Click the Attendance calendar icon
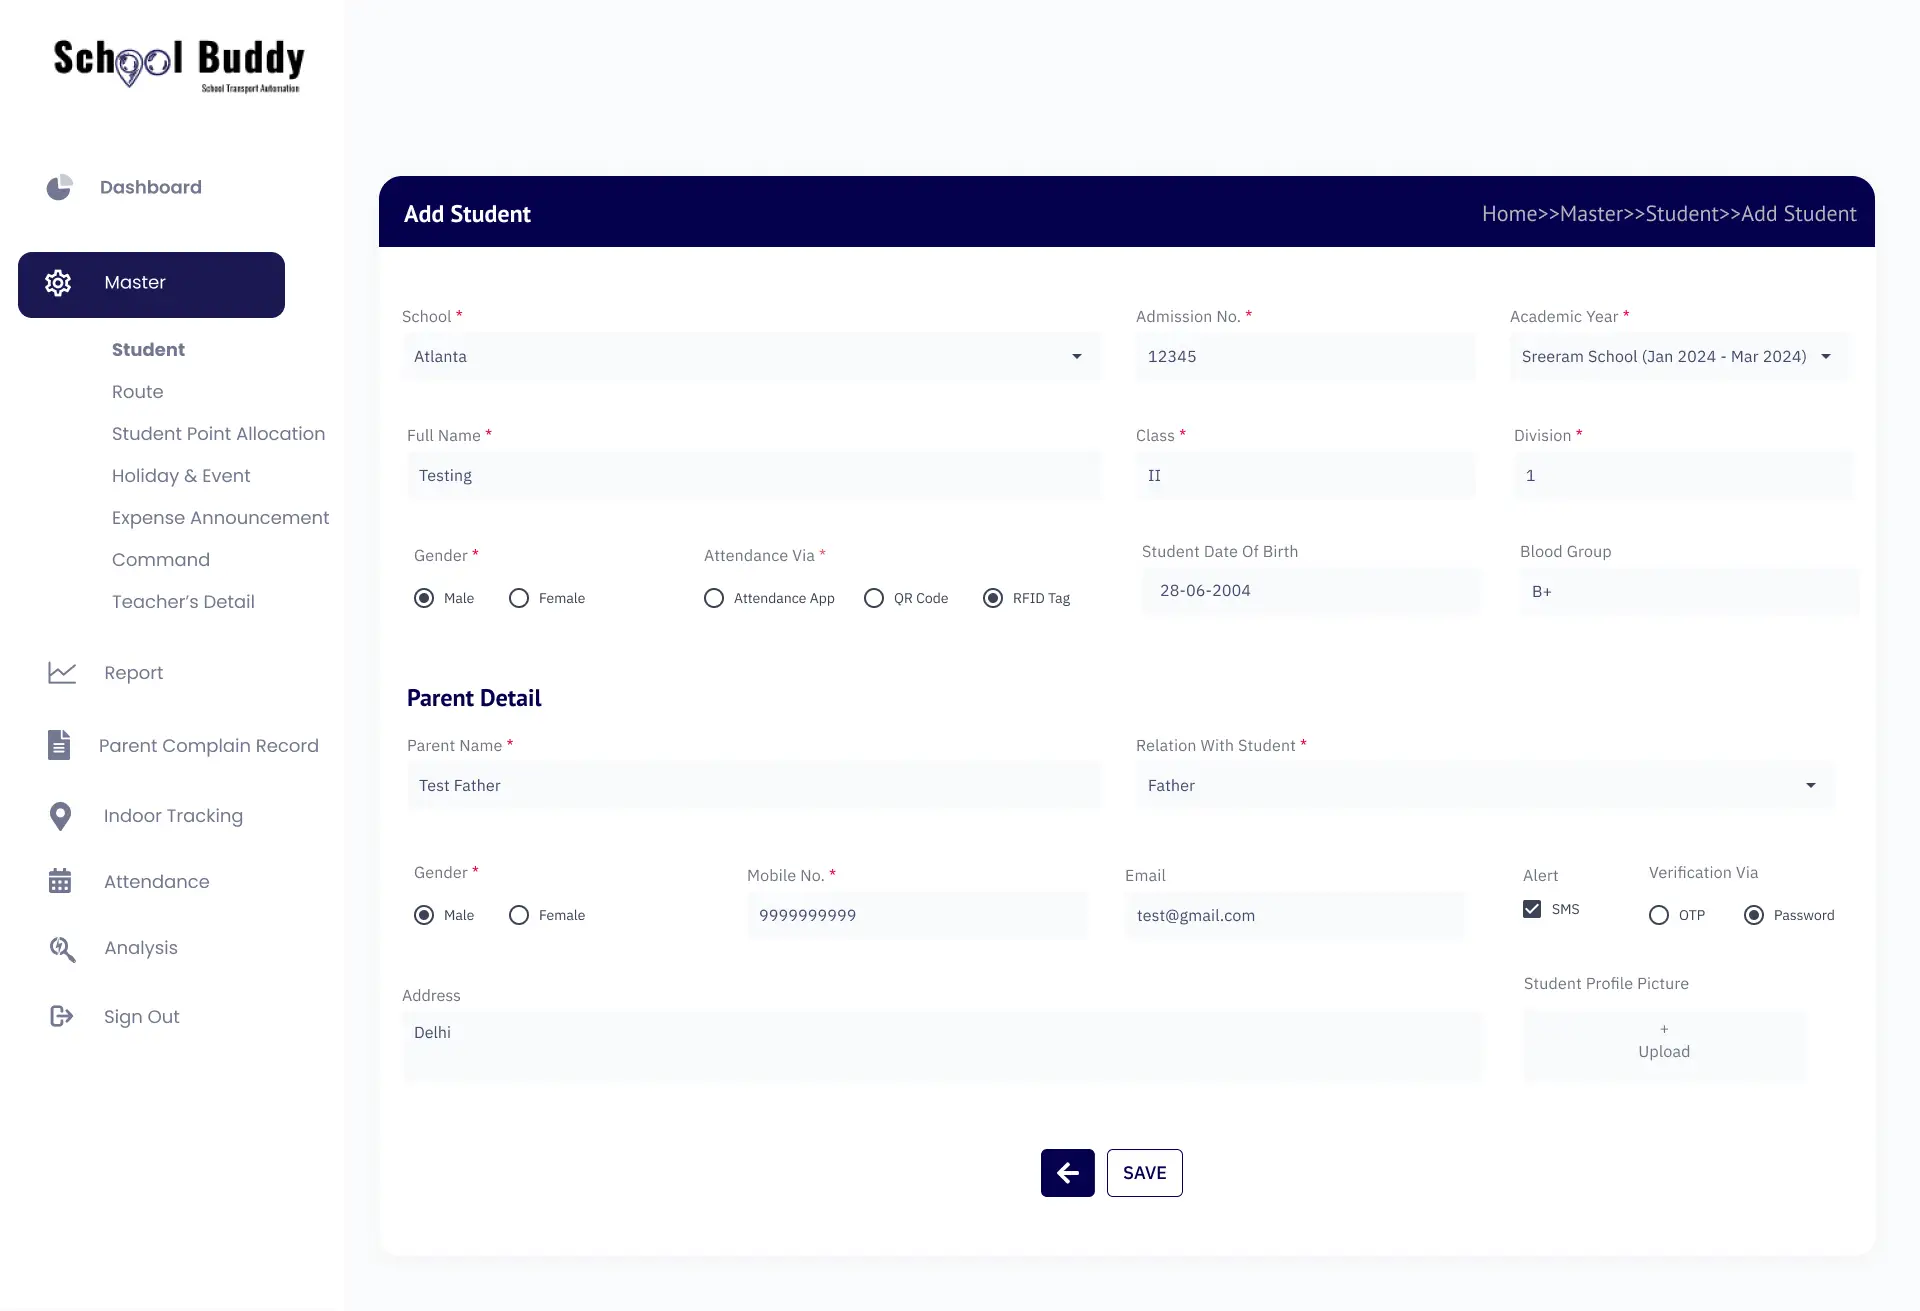 point(60,880)
